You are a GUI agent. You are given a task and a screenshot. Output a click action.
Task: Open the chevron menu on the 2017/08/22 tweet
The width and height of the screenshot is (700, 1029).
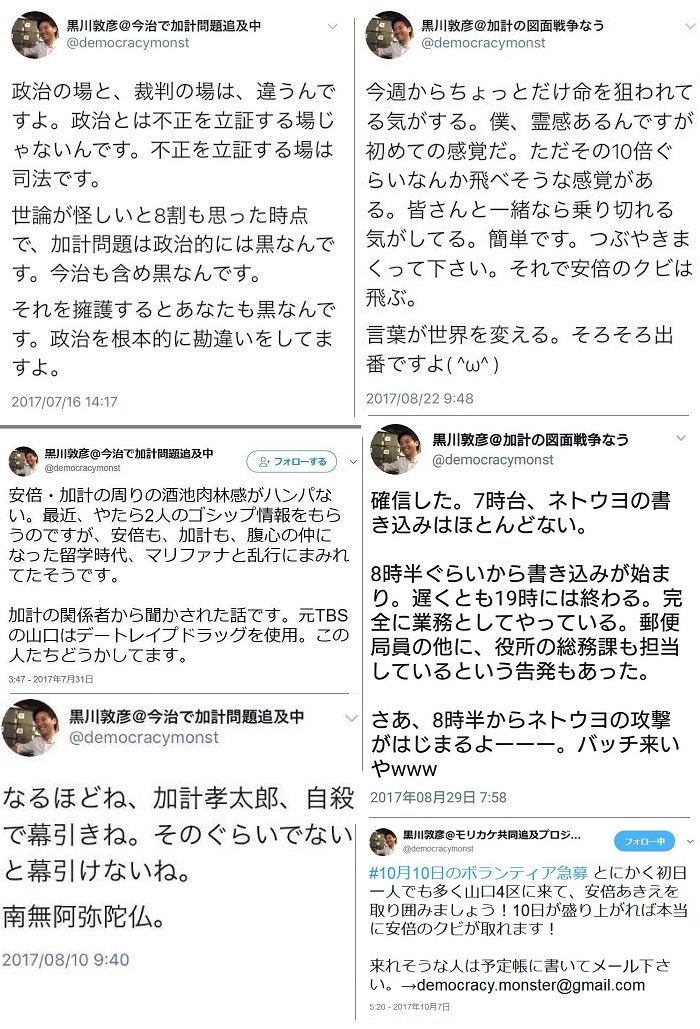click(x=690, y=27)
